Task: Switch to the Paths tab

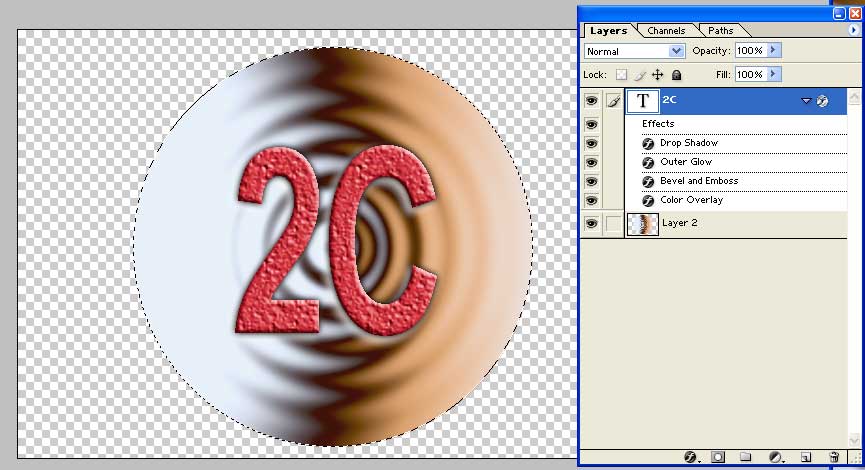Action: [x=720, y=31]
